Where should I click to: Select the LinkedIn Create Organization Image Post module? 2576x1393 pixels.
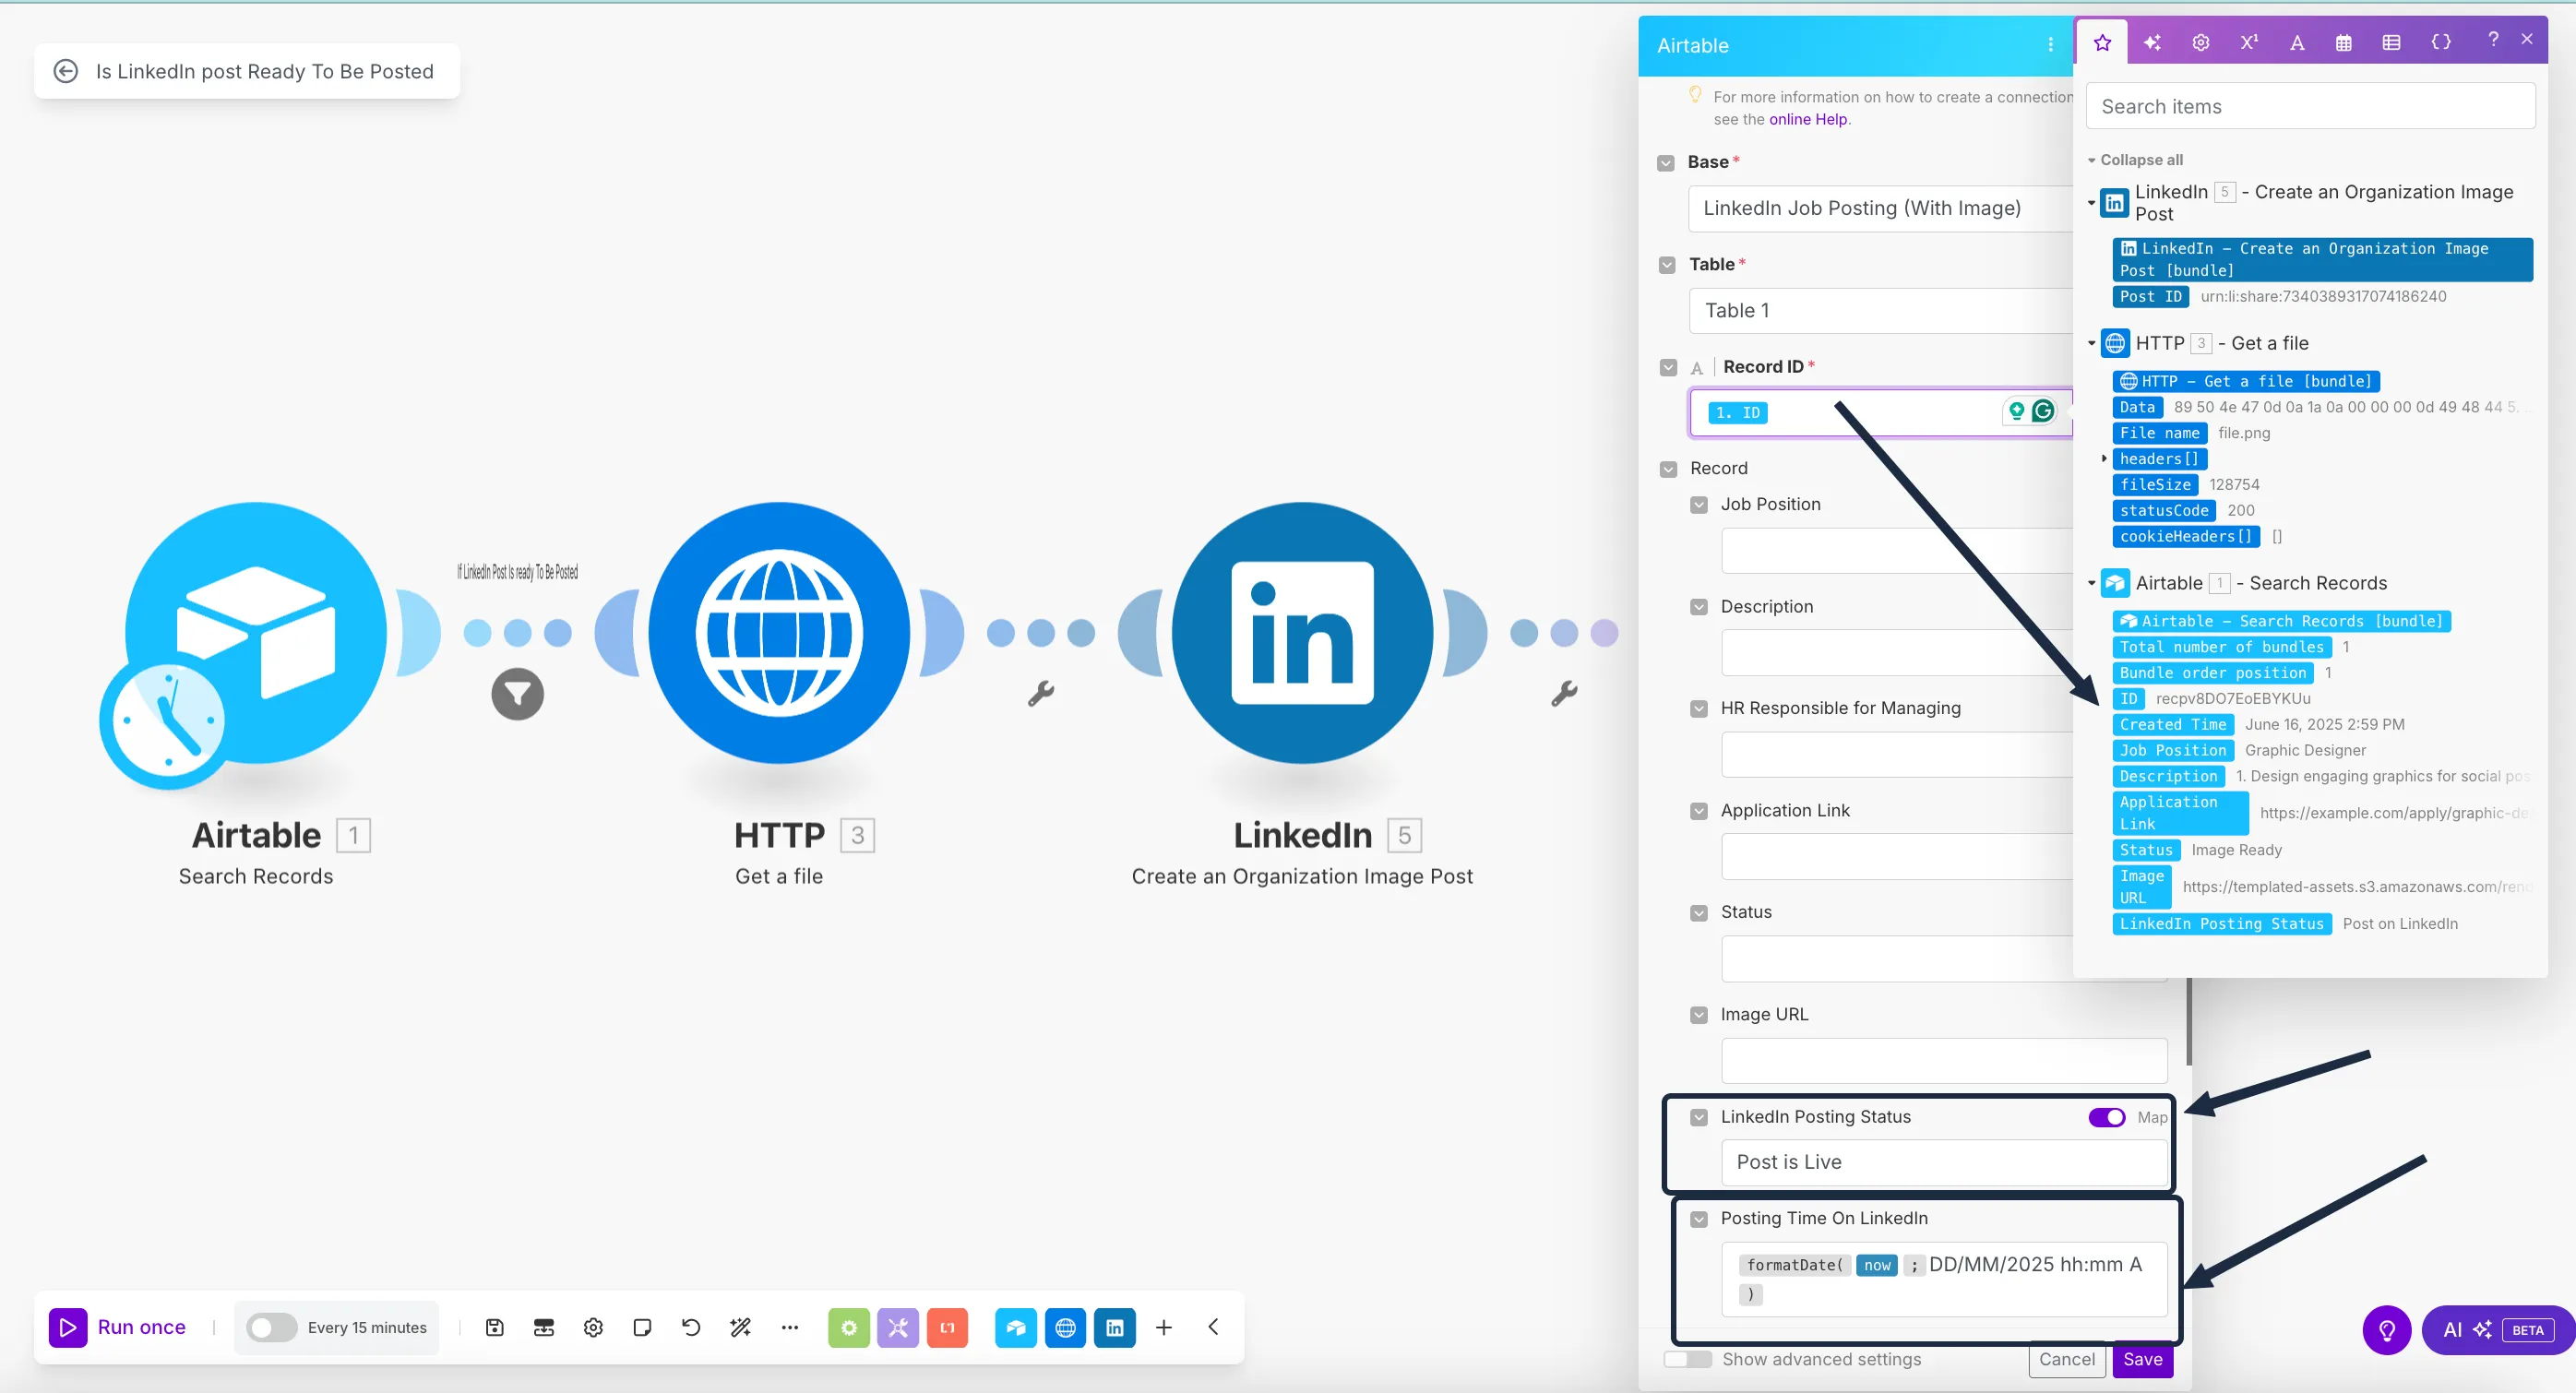1302,633
